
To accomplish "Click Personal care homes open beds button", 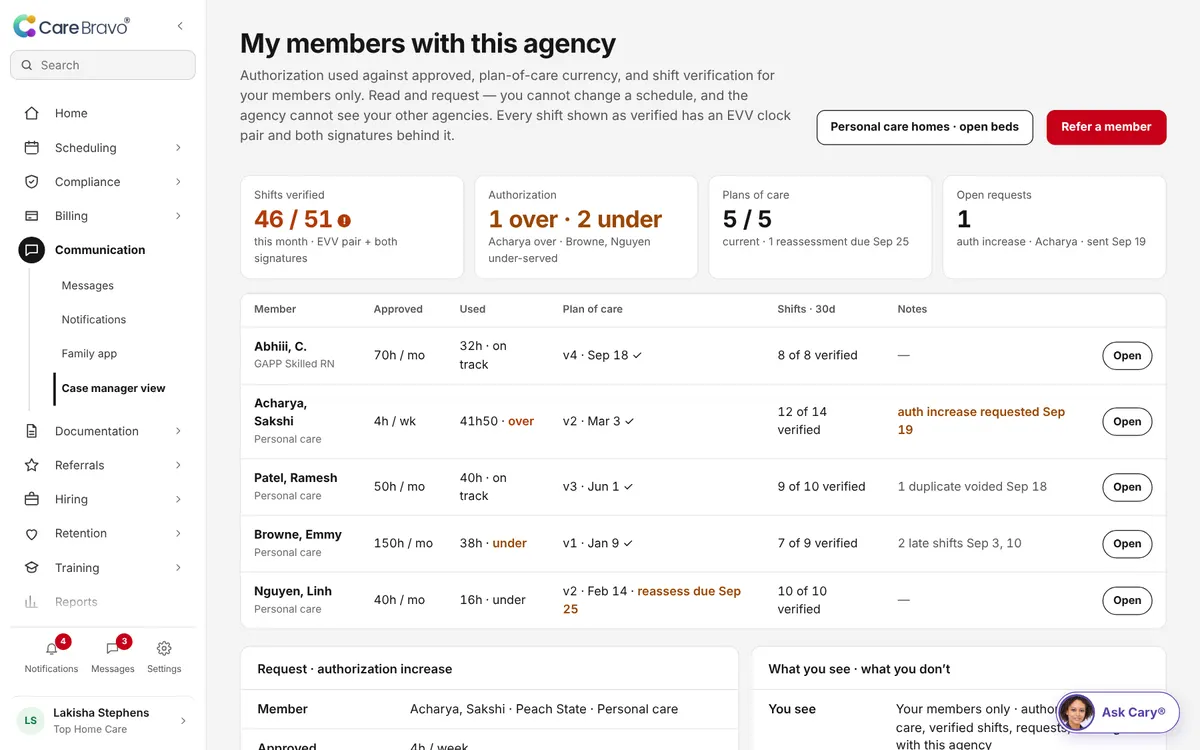I will point(925,127).
